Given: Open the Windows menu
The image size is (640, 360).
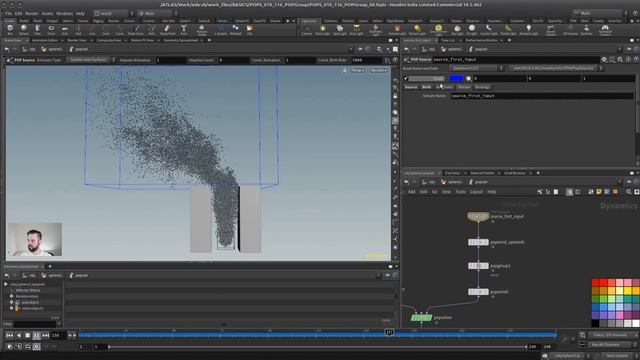Looking at the screenshot, I should (64, 13).
